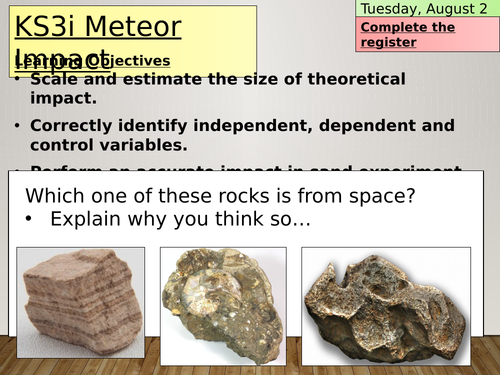The image size is (500, 375).
Task: Click the KS3i Meteor Impact title
Action: click(x=98, y=42)
